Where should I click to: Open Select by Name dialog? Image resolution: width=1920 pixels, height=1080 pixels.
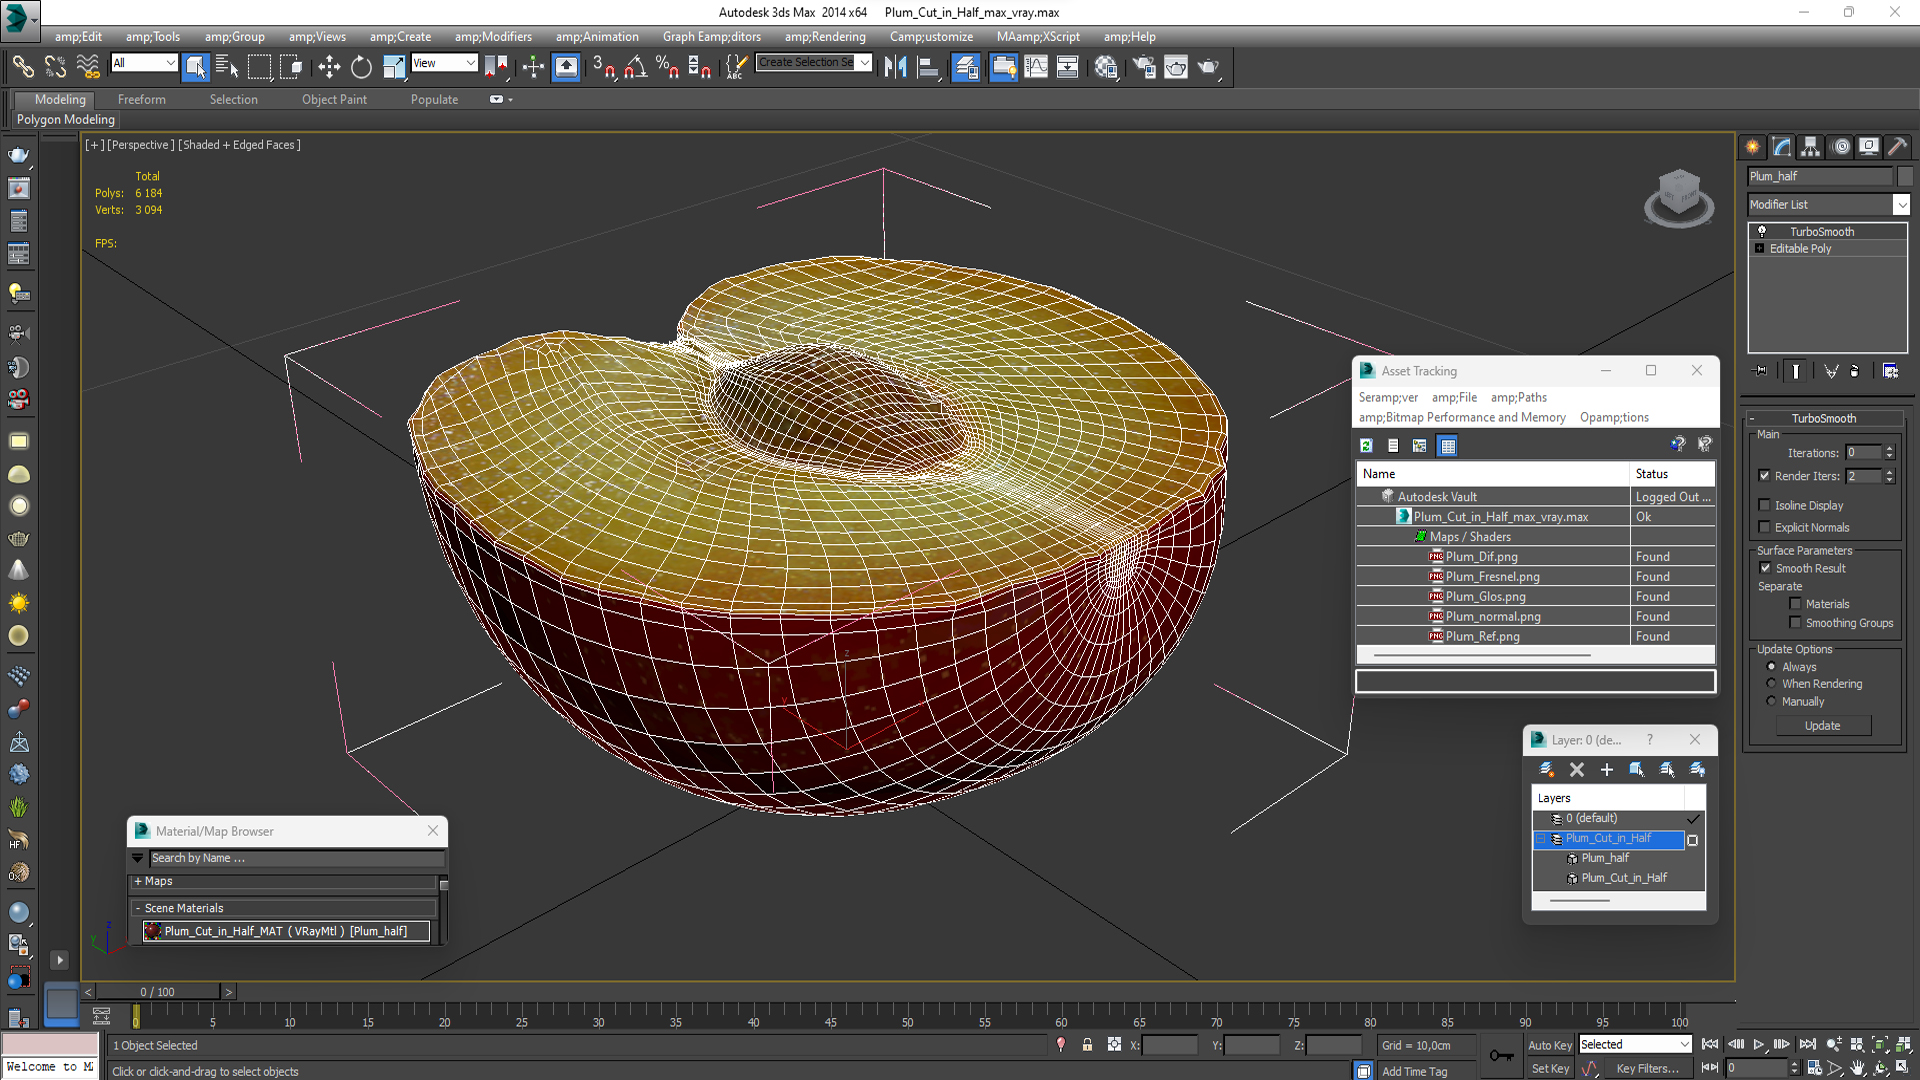[x=227, y=67]
